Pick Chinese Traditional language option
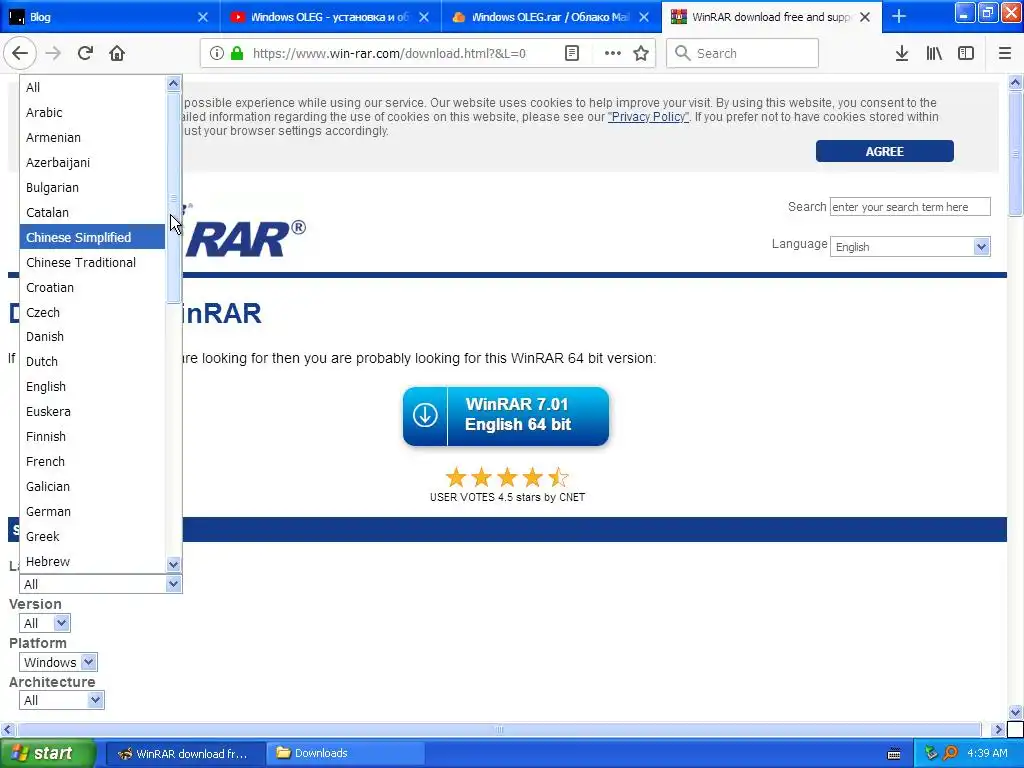The height and width of the screenshot is (768, 1024). coord(92,263)
